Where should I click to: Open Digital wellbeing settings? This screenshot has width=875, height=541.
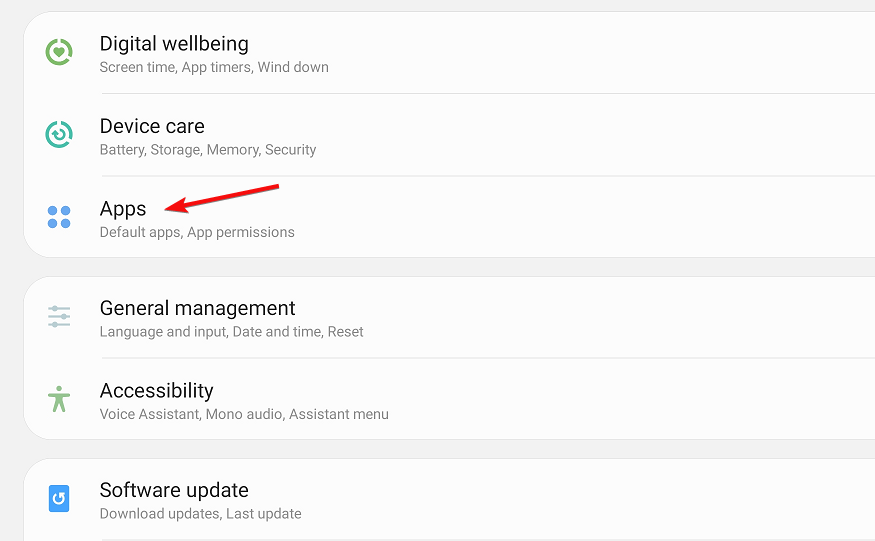449,52
